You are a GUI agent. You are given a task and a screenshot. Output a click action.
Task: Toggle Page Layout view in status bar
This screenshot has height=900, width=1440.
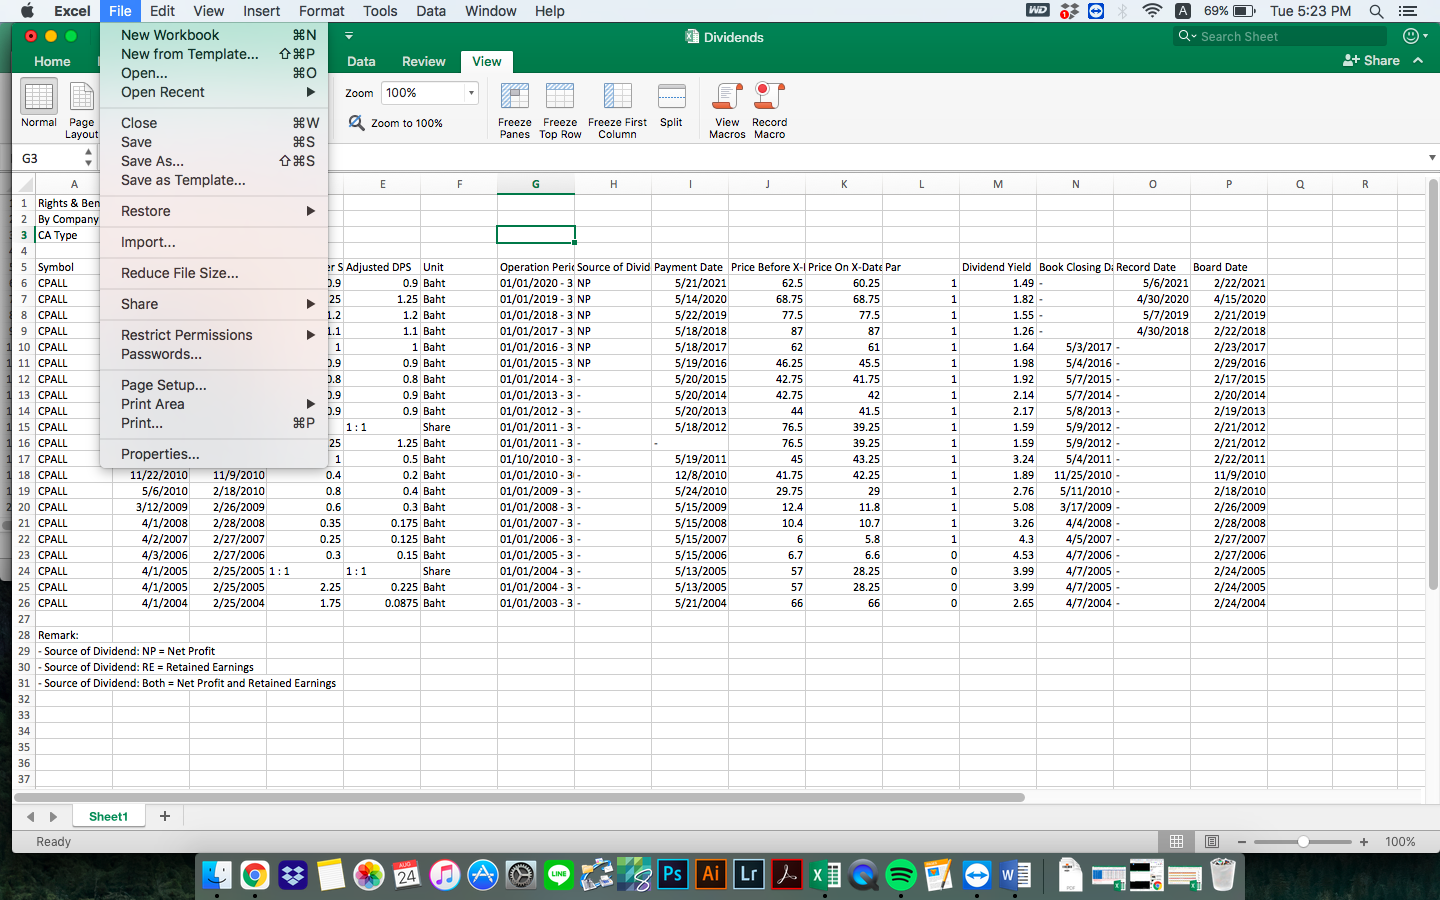(1211, 842)
